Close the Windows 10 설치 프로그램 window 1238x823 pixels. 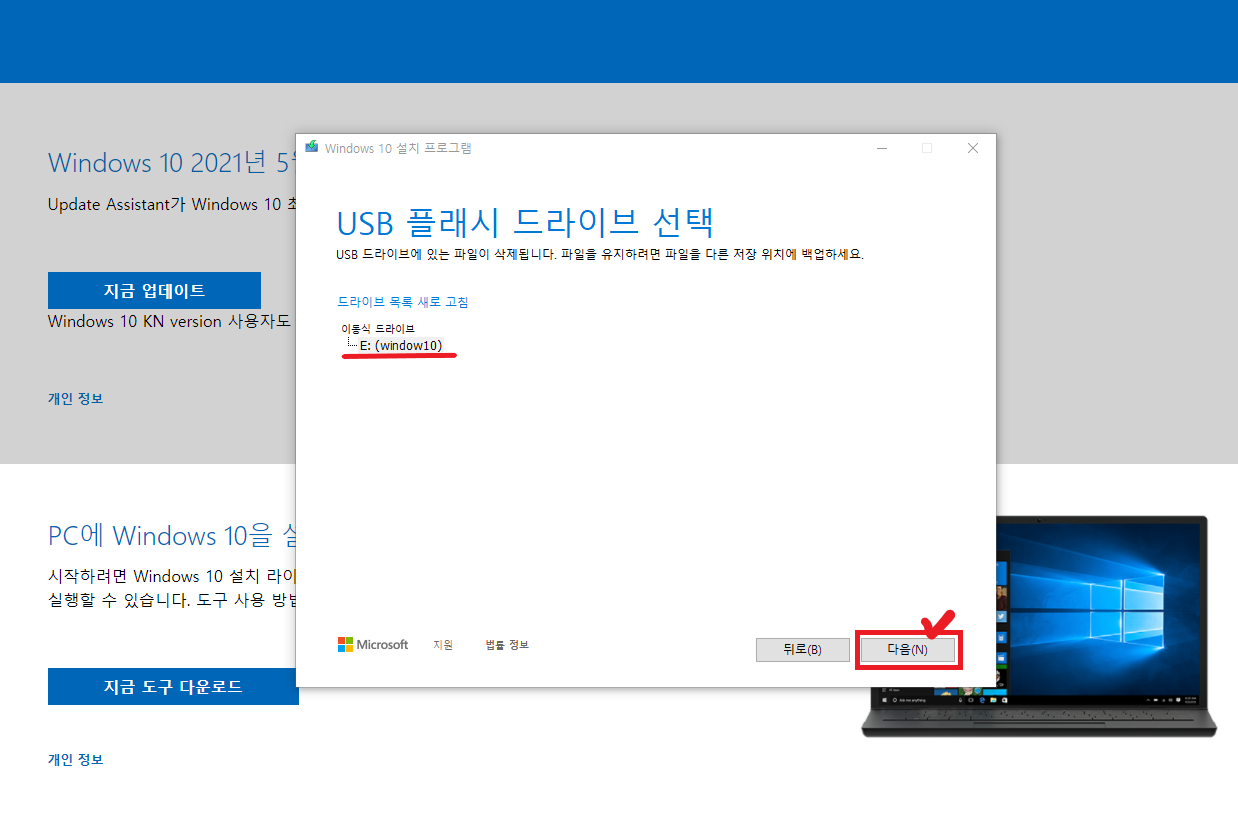[972, 148]
